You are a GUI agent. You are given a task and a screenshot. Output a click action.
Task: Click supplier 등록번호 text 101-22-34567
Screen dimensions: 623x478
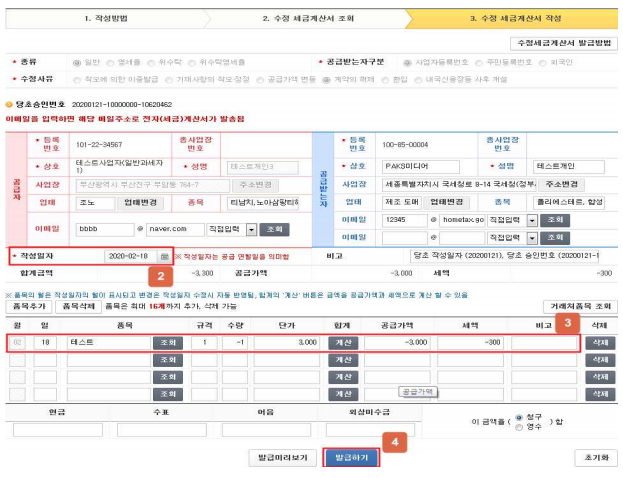click(99, 145)
